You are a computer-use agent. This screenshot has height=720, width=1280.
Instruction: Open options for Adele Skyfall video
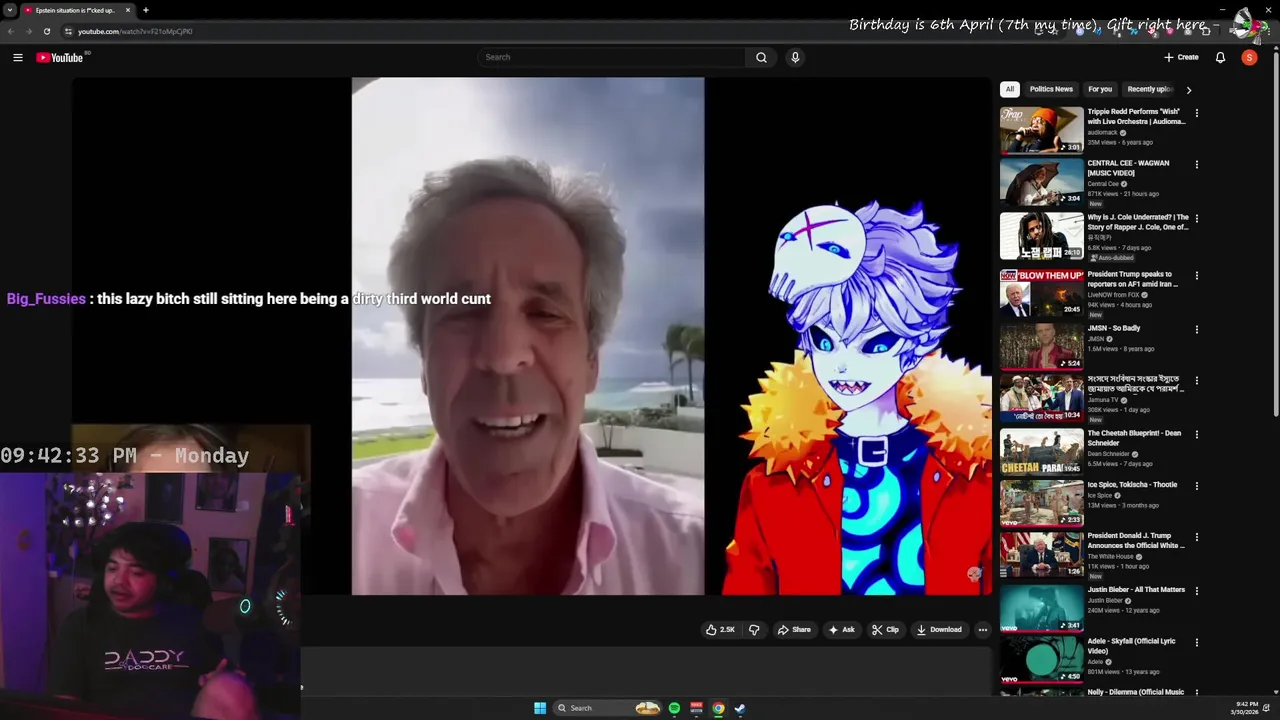click(1196, 642)
